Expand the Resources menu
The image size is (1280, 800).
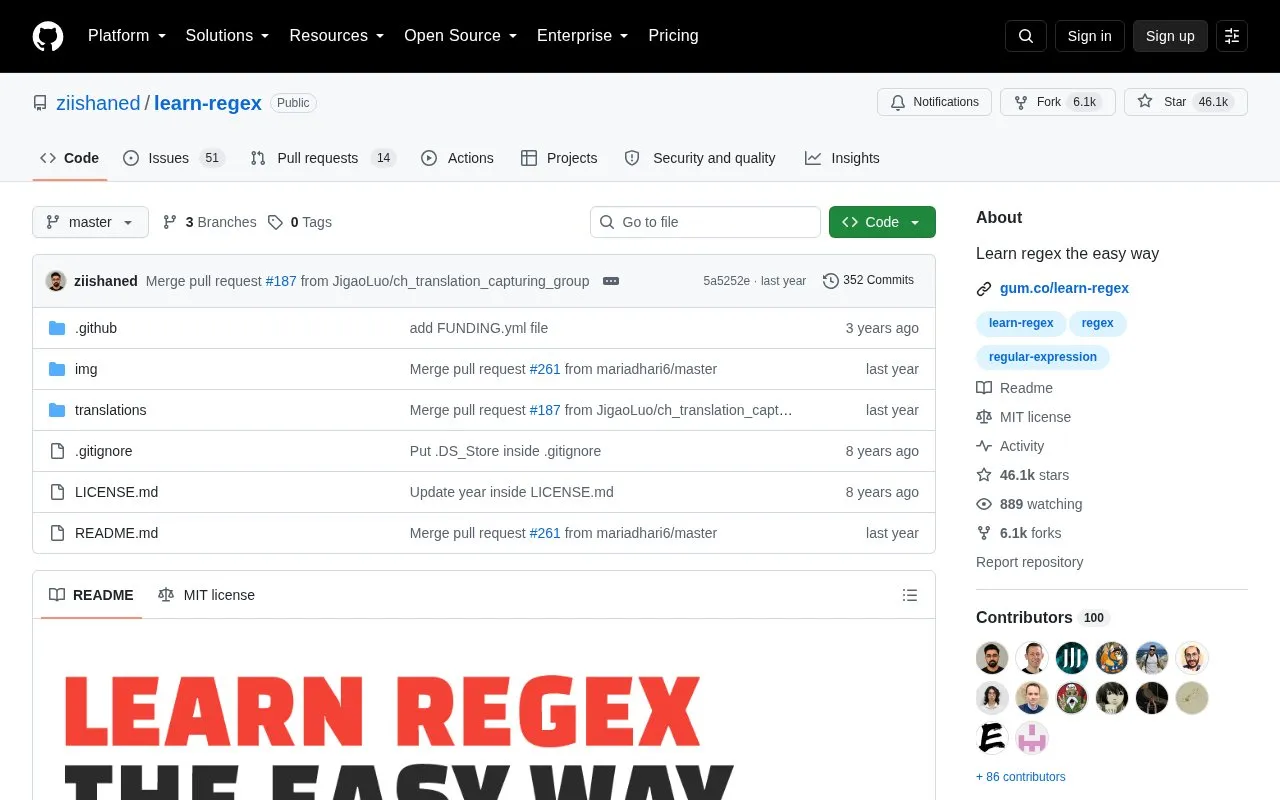click(337, 36)
